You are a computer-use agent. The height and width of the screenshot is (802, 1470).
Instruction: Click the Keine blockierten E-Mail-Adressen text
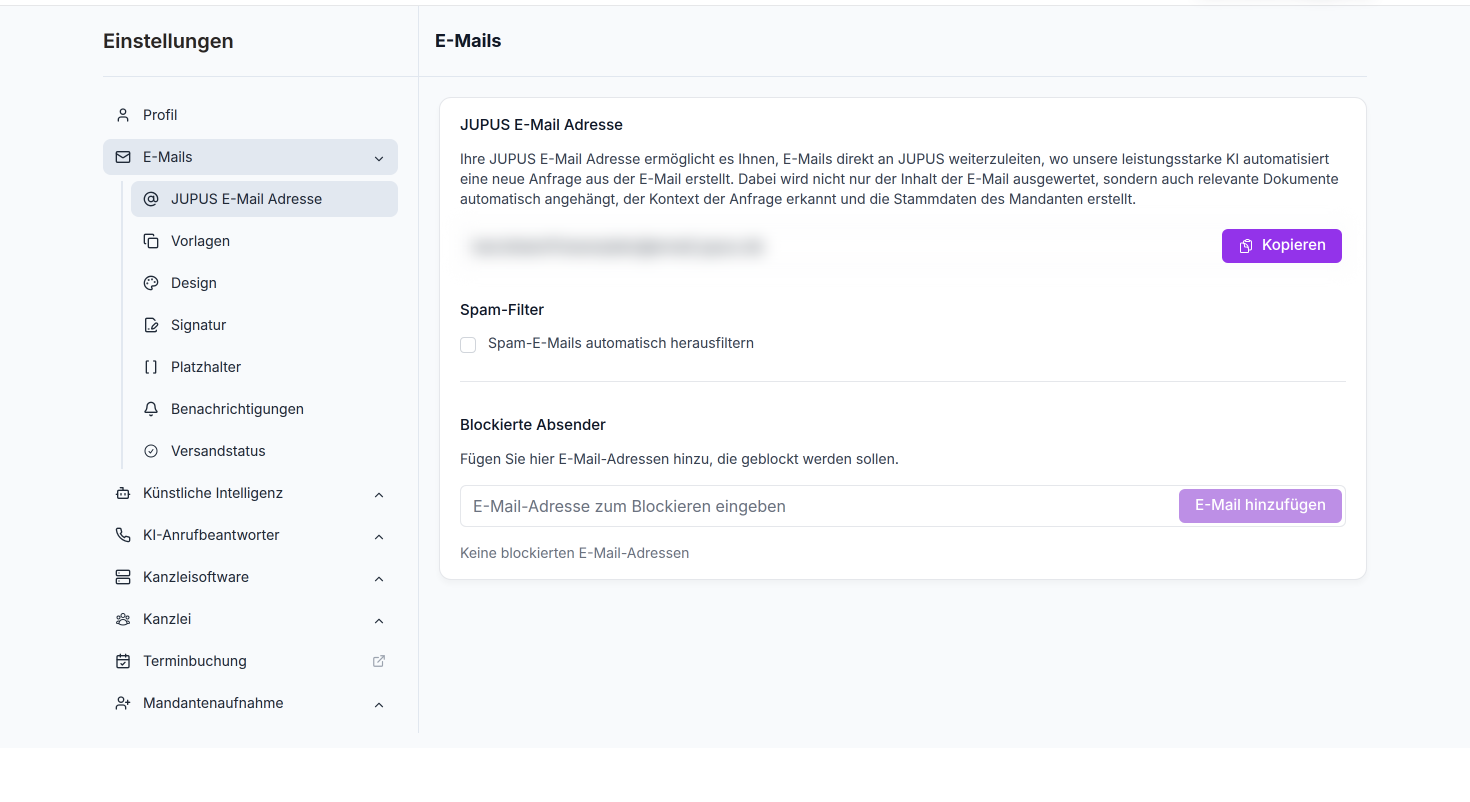(x=574, y=553)
